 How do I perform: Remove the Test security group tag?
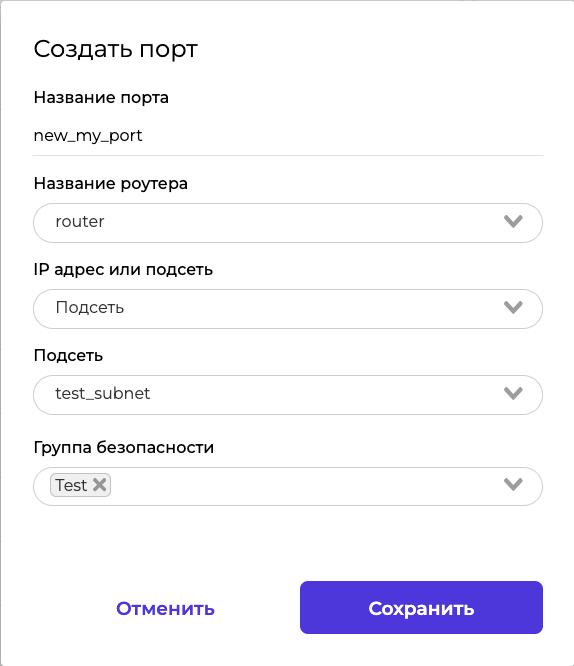pyautogui.click(x=99, y=485)
